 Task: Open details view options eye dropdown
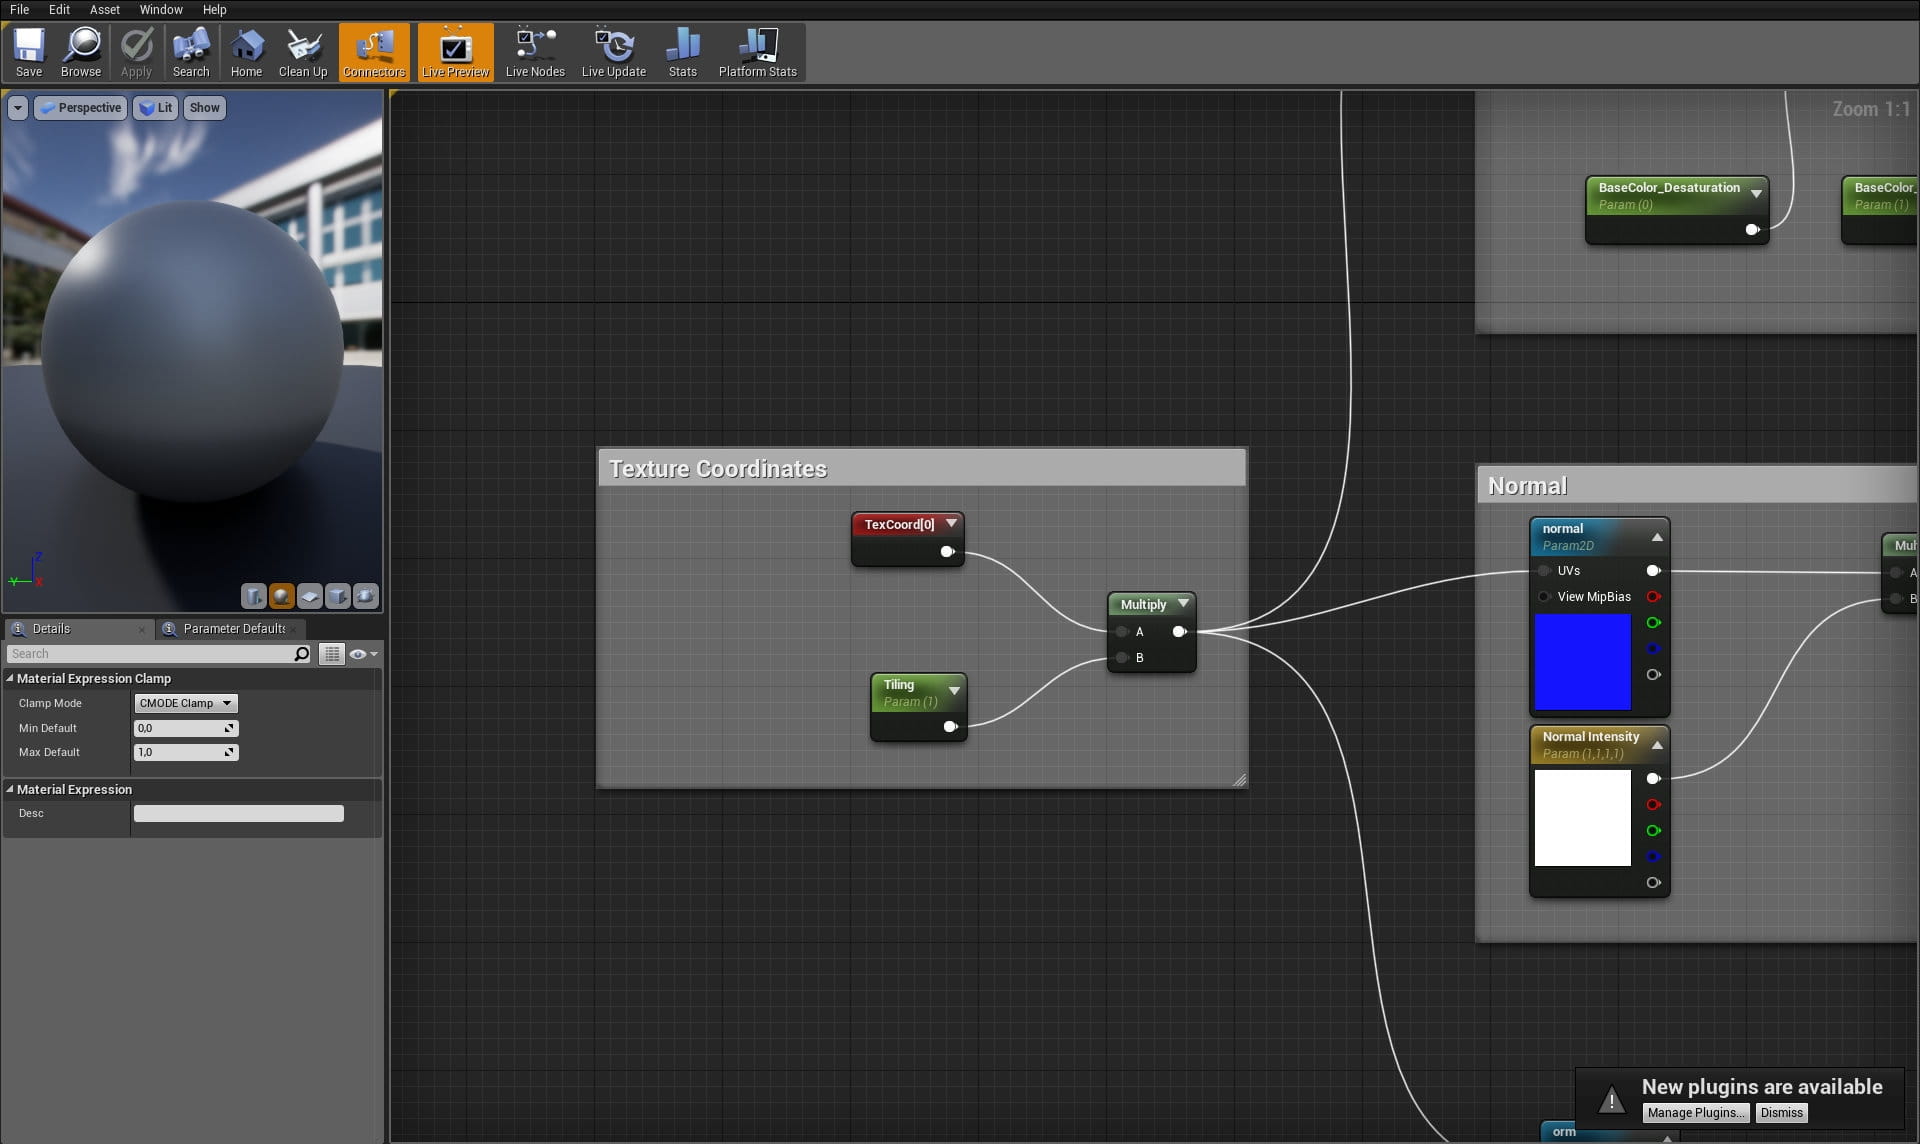coord(363,654)
